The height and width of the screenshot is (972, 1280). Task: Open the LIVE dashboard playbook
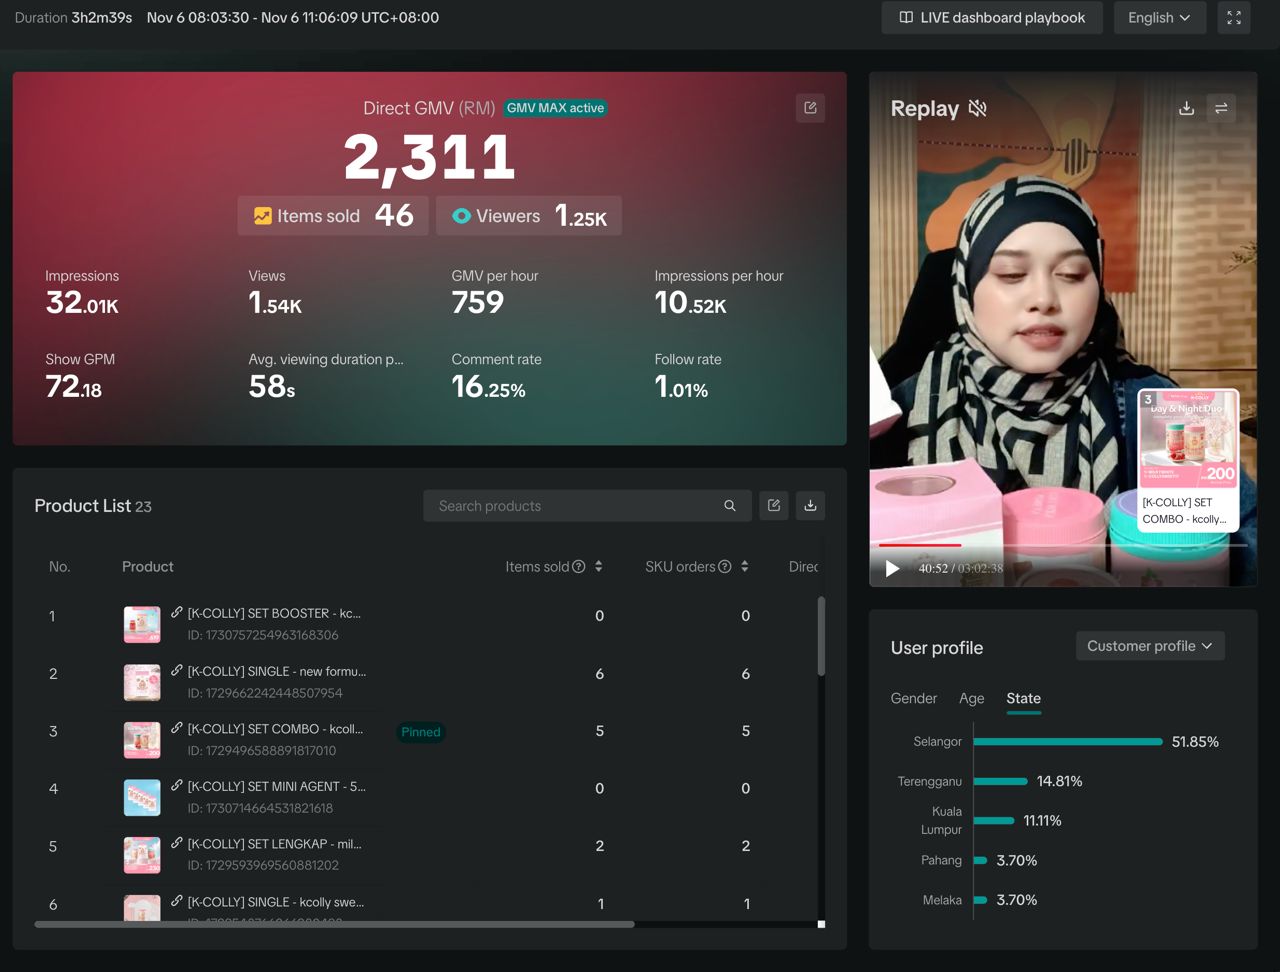coord(992,18)
